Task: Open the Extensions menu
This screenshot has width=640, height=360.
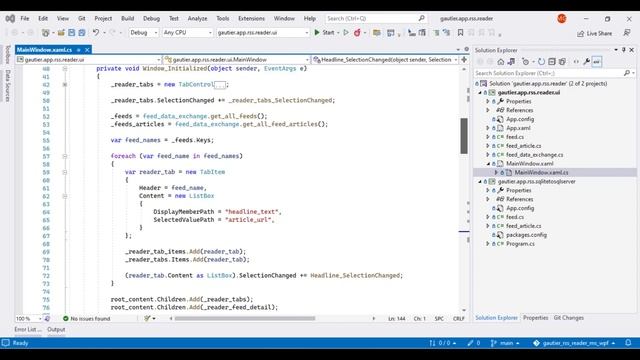Action: [x=251, y=18]
